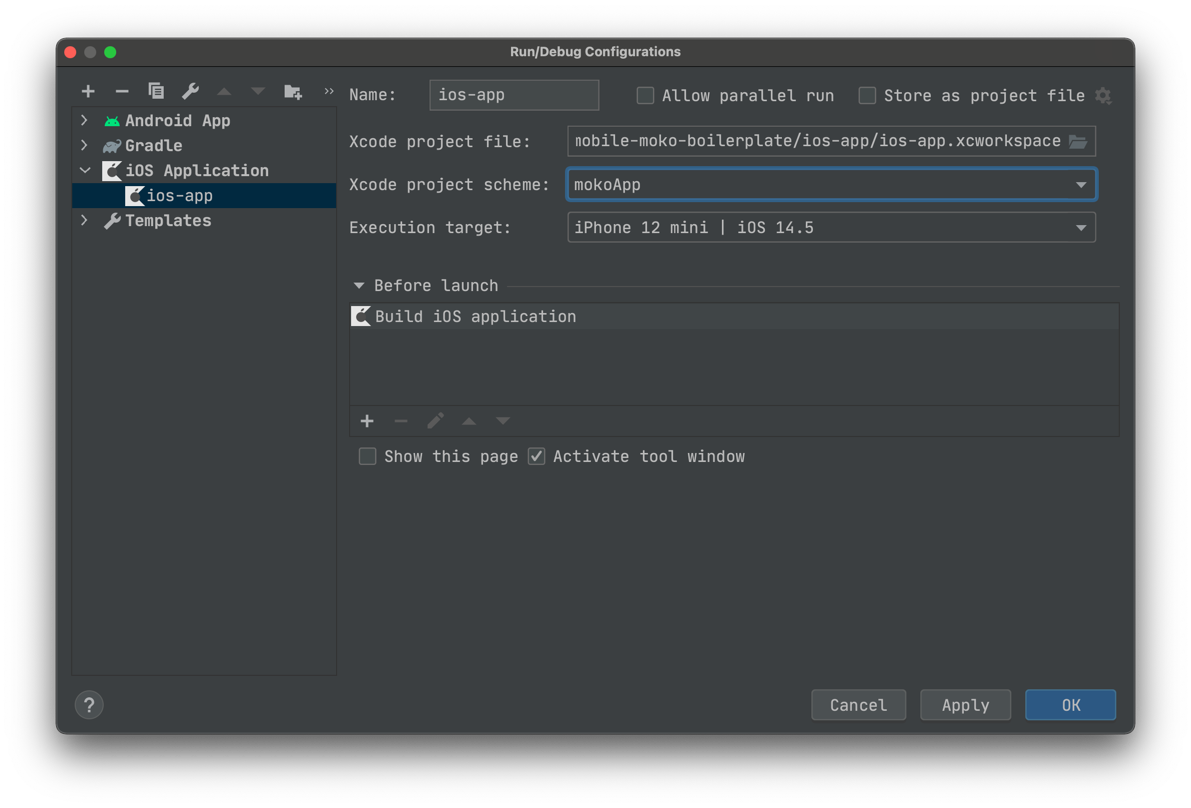
Task: Remove the before launch task
Action: click(401, 421)
